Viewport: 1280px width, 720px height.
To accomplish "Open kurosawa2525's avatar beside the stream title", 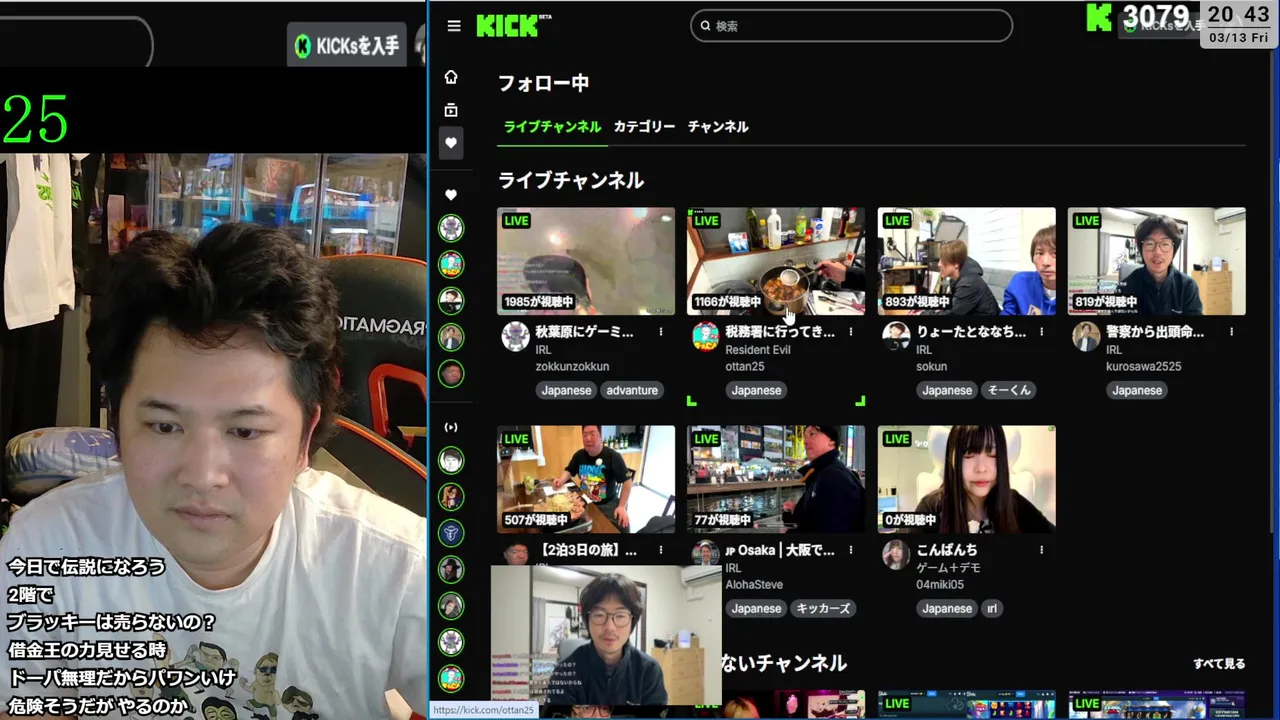I will (1086, 336).
